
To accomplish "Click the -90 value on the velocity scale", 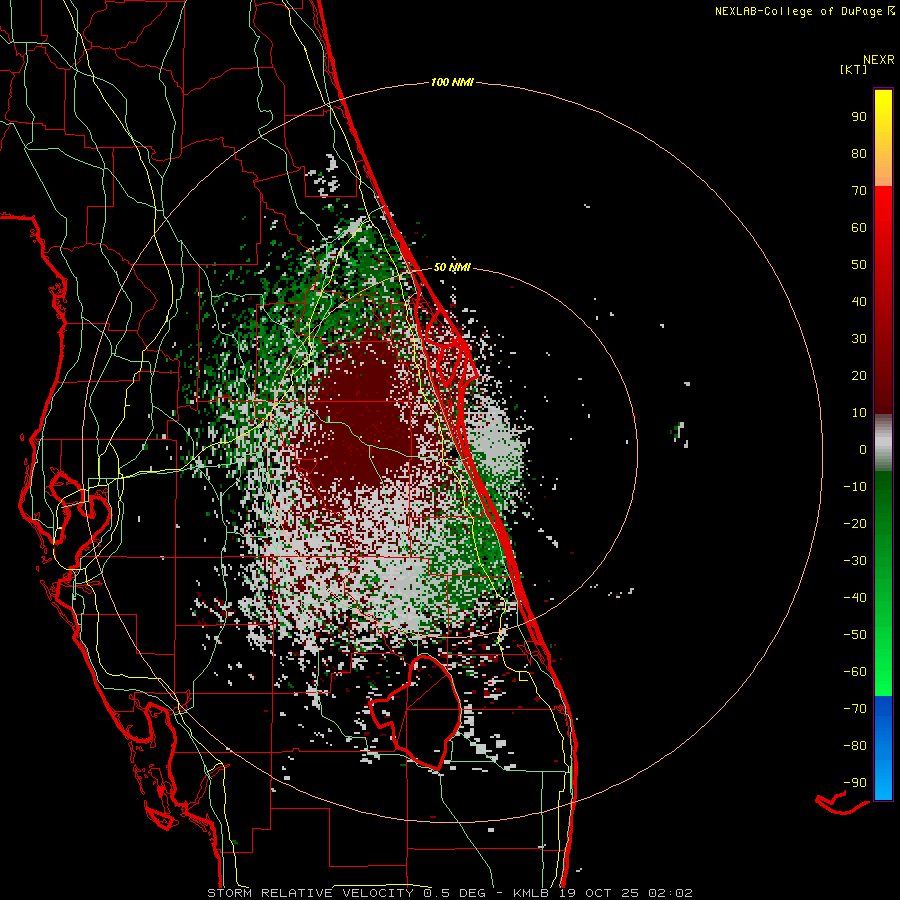I will click(855, 783).
